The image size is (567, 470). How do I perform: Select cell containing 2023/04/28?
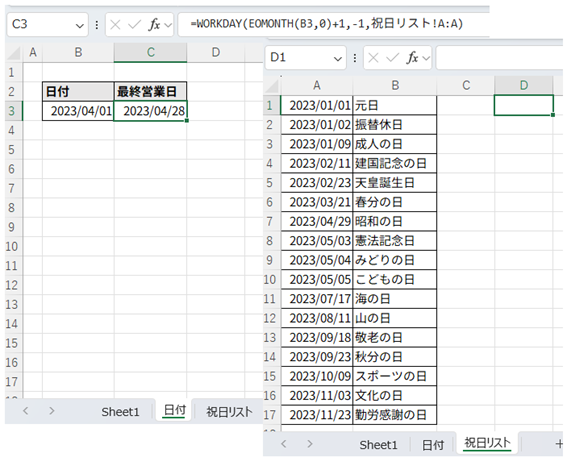[x=150, y=111]
